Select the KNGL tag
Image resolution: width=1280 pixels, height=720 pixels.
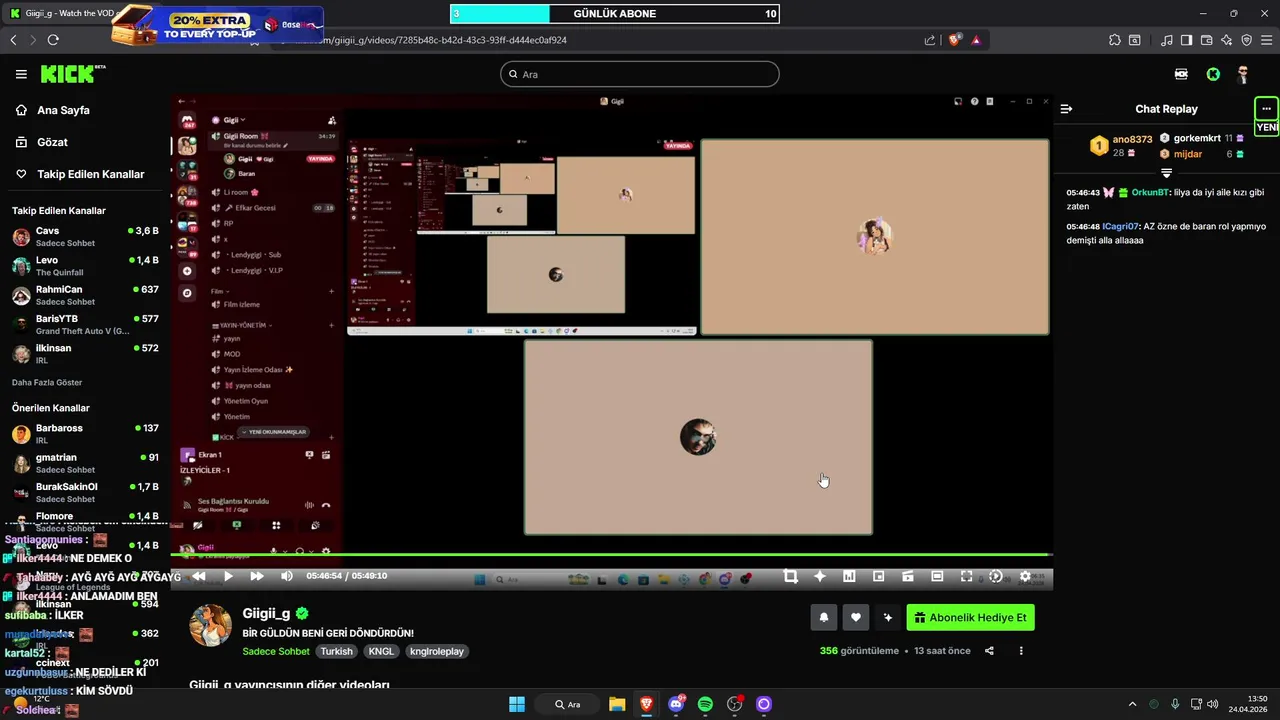tap(381, 651)
